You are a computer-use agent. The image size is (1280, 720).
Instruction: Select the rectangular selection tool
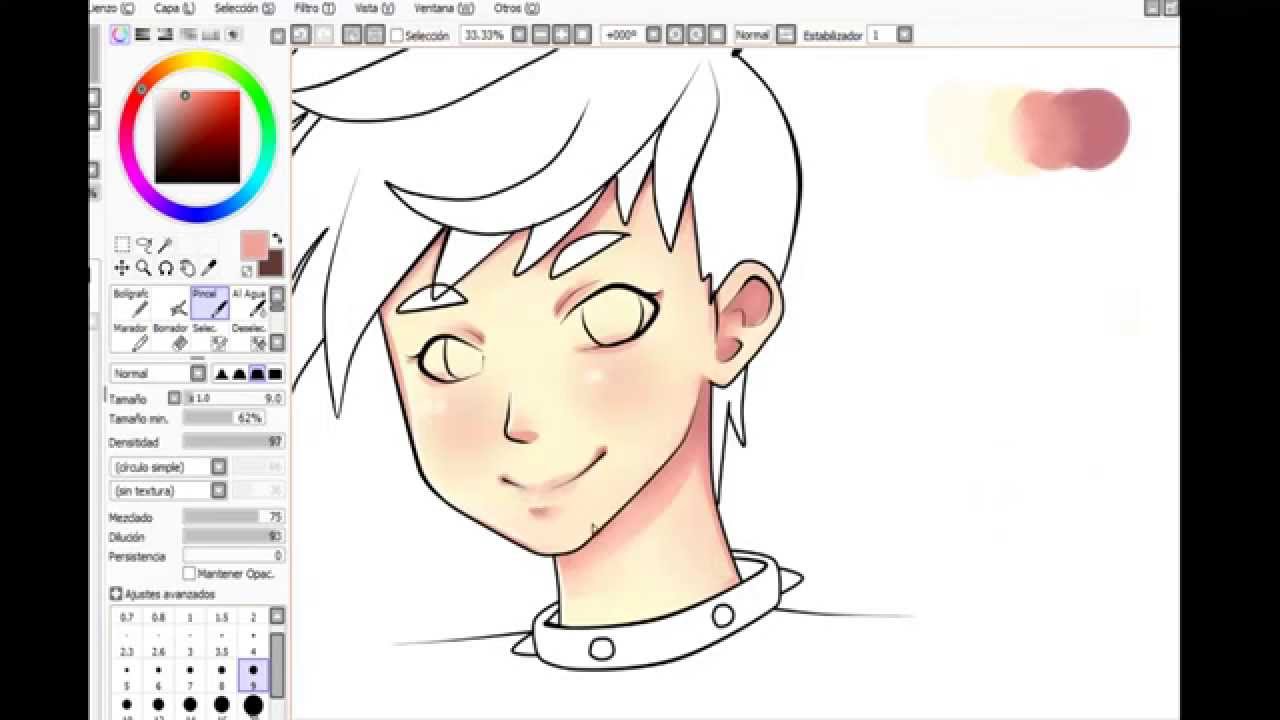tap(122, 245)
